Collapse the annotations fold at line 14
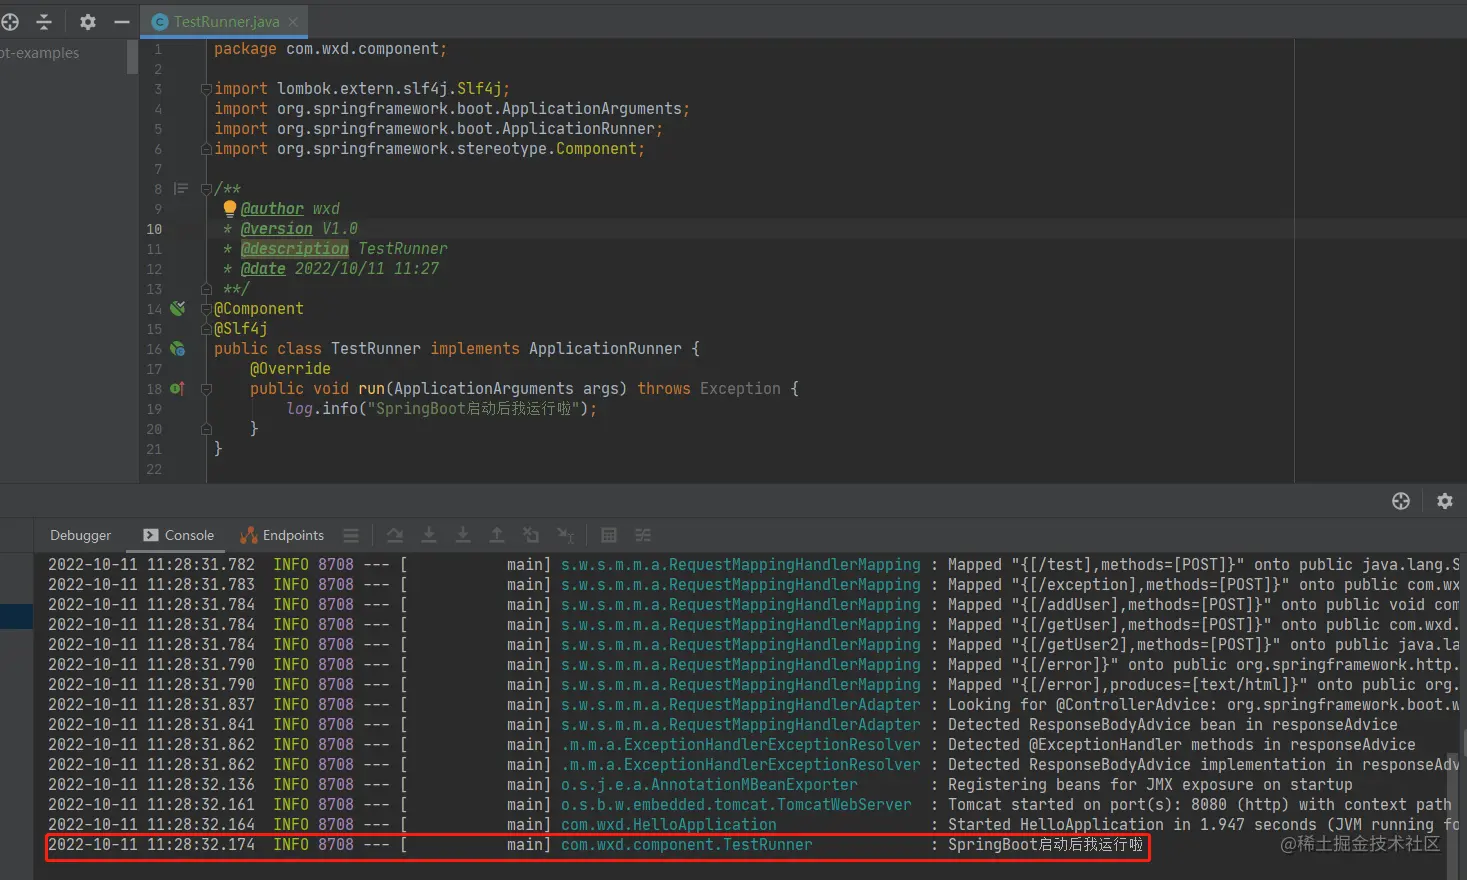Screen dimensions: 1467x880 pos(206,308)
